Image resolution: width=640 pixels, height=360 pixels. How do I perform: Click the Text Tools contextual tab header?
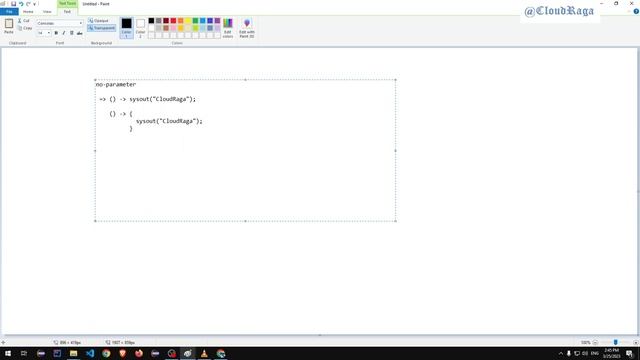click(67, 4)
